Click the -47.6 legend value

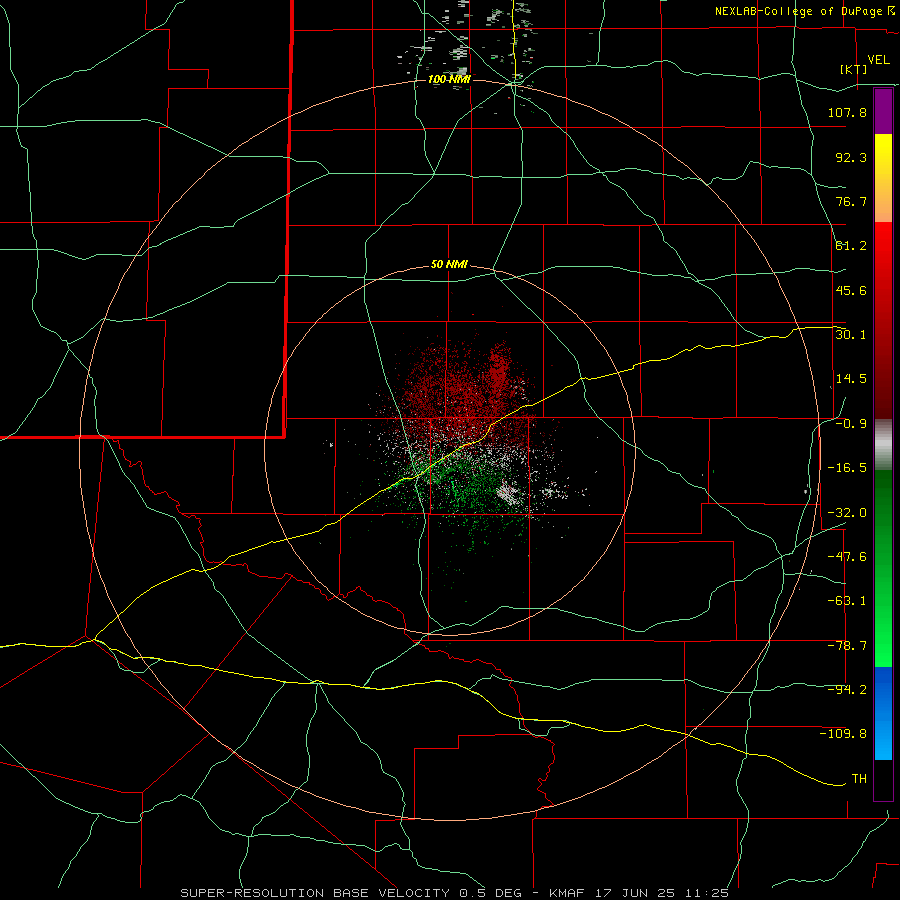coord(847,557)
